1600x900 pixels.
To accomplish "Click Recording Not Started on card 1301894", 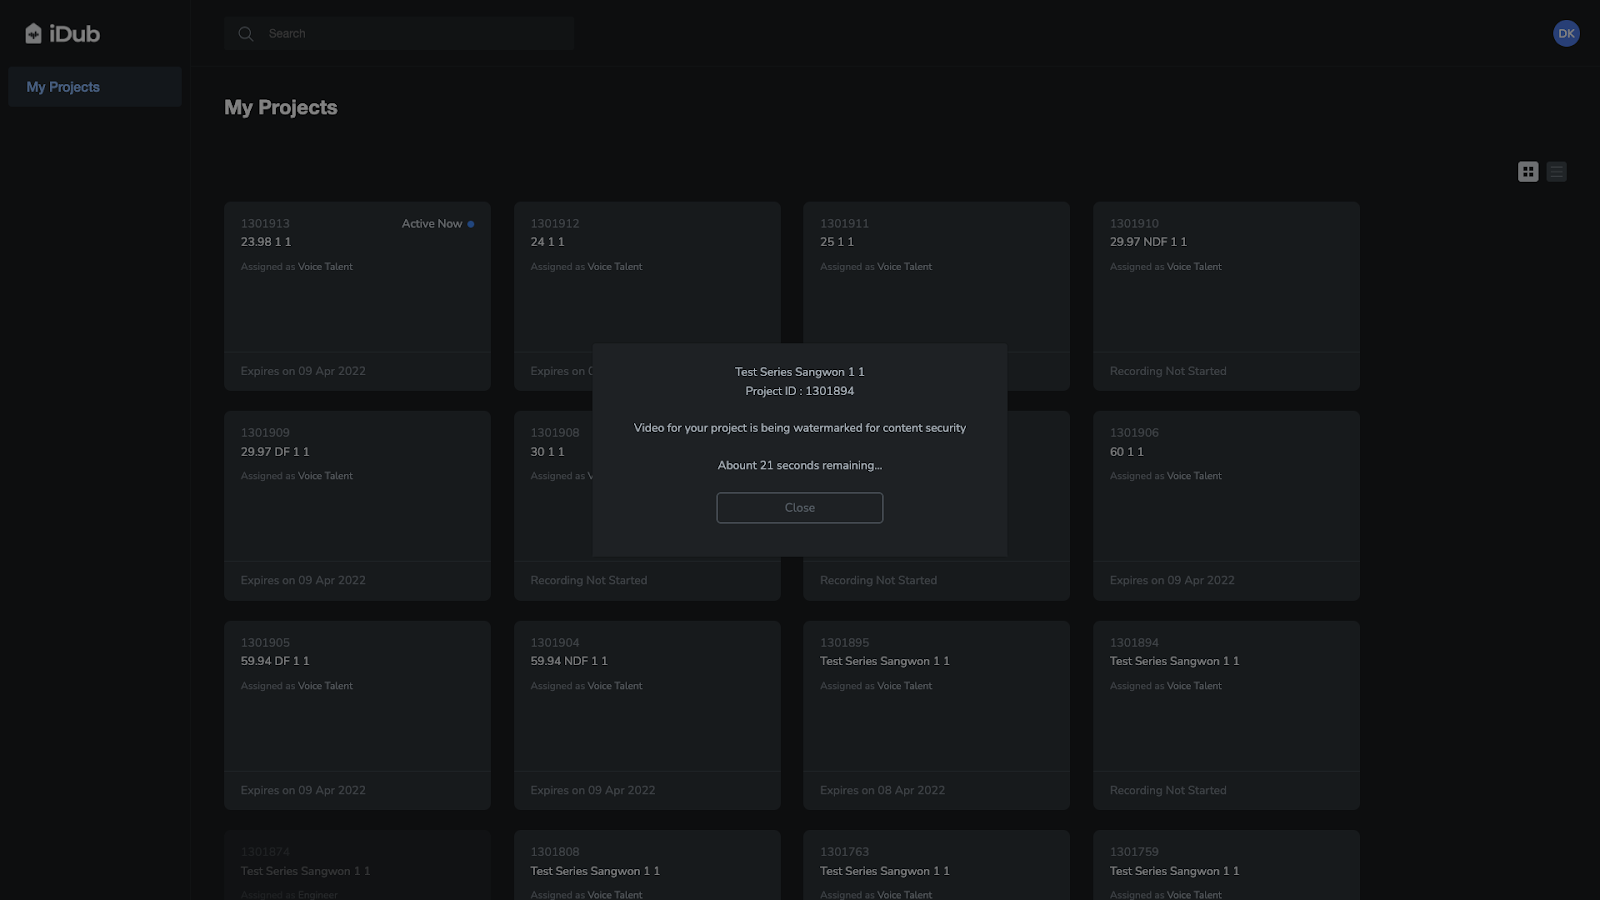I will click(1168, 790).
